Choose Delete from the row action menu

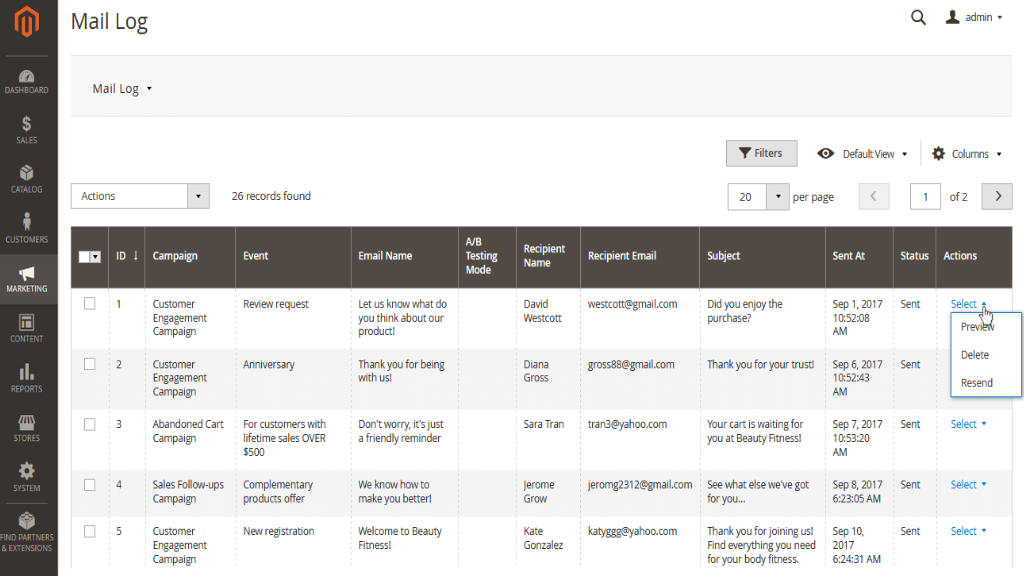click(974, 355)
